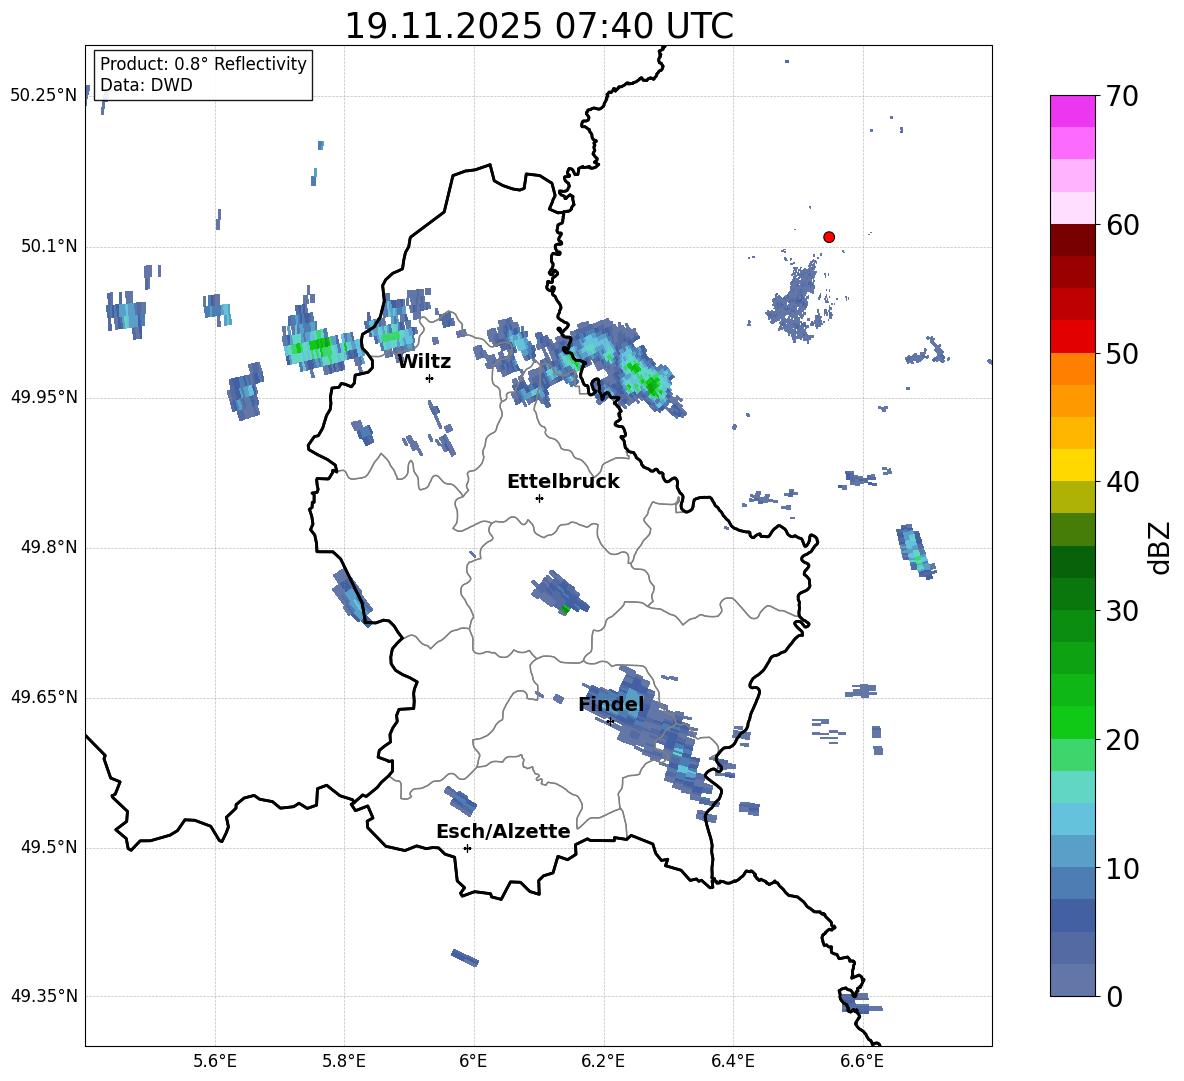Click the 49.35°N latitude tick label
The image size is (1184, 1081).
click(43, 996)
